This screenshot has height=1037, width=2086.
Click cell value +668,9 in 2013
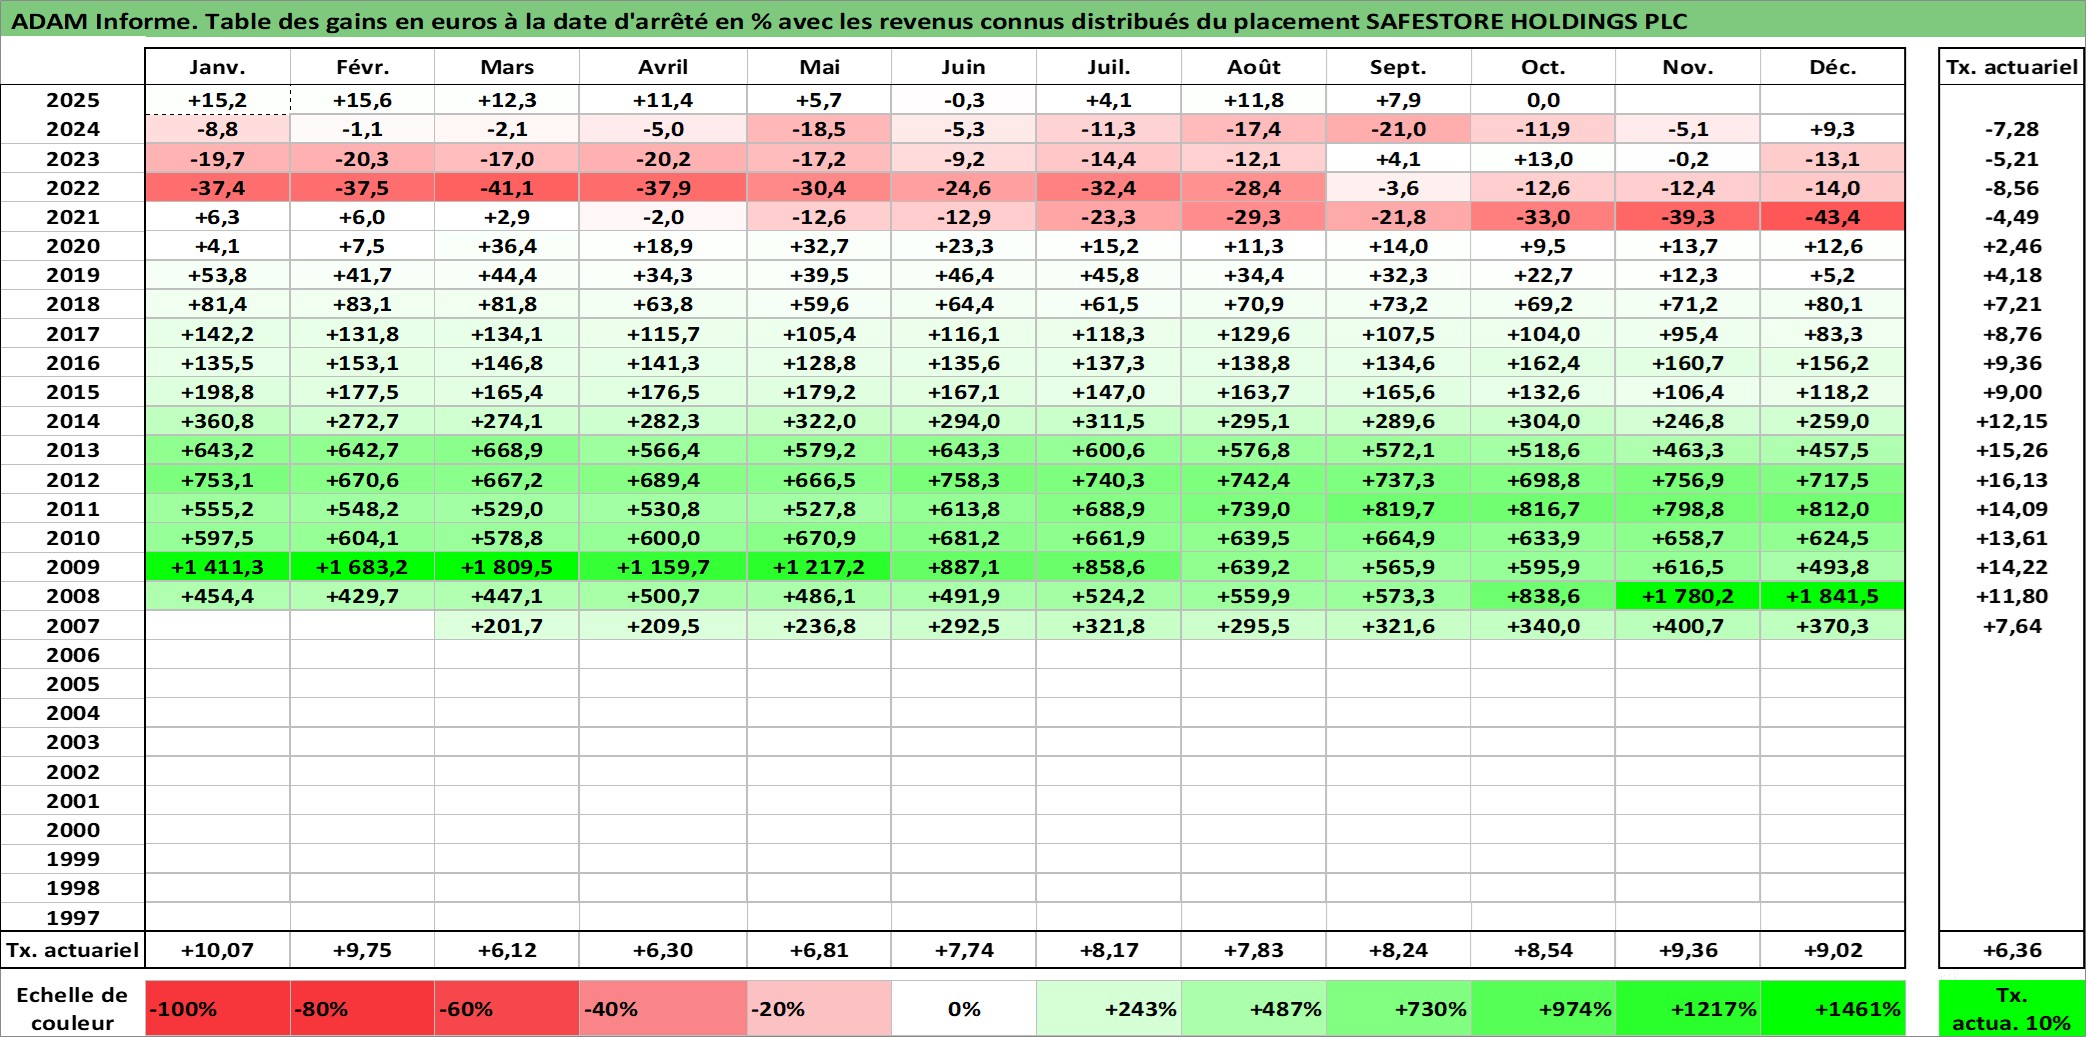(x=507, y=450)
